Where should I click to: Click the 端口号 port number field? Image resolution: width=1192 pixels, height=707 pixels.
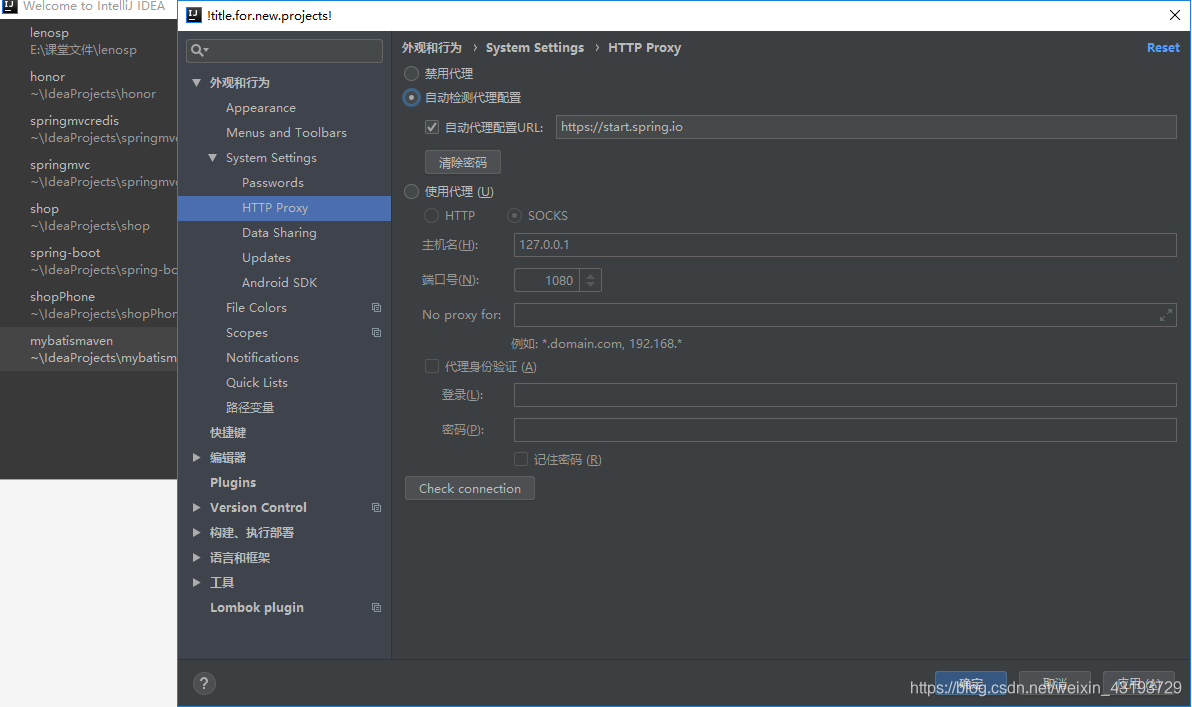tap(547, 281)
